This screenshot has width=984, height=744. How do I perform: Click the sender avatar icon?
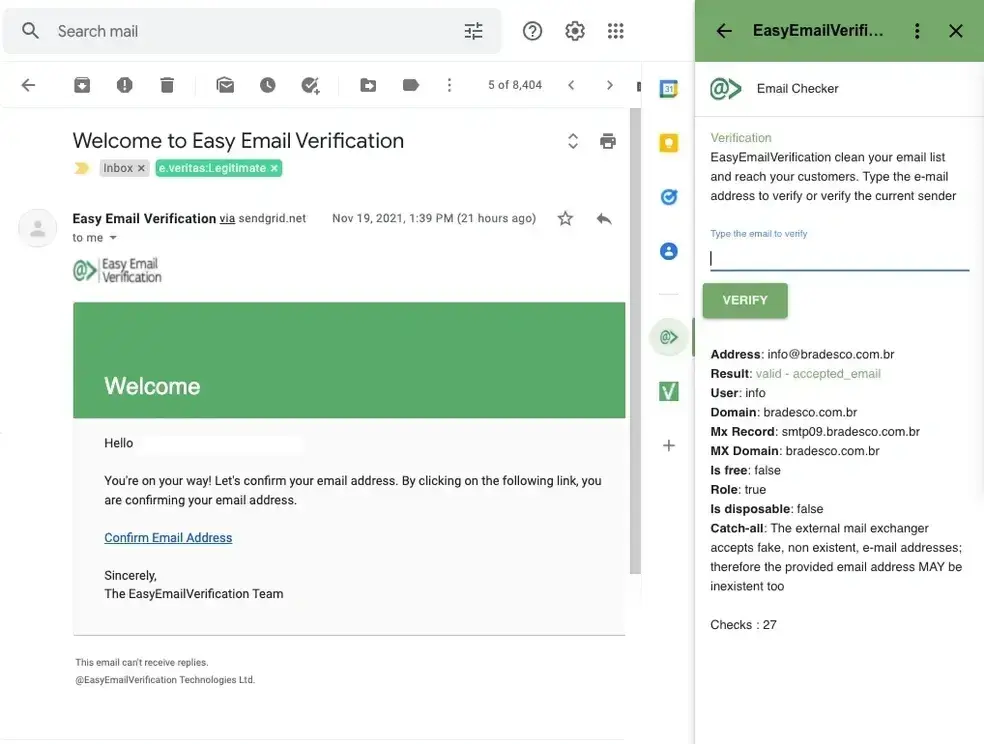pos(38,228)
